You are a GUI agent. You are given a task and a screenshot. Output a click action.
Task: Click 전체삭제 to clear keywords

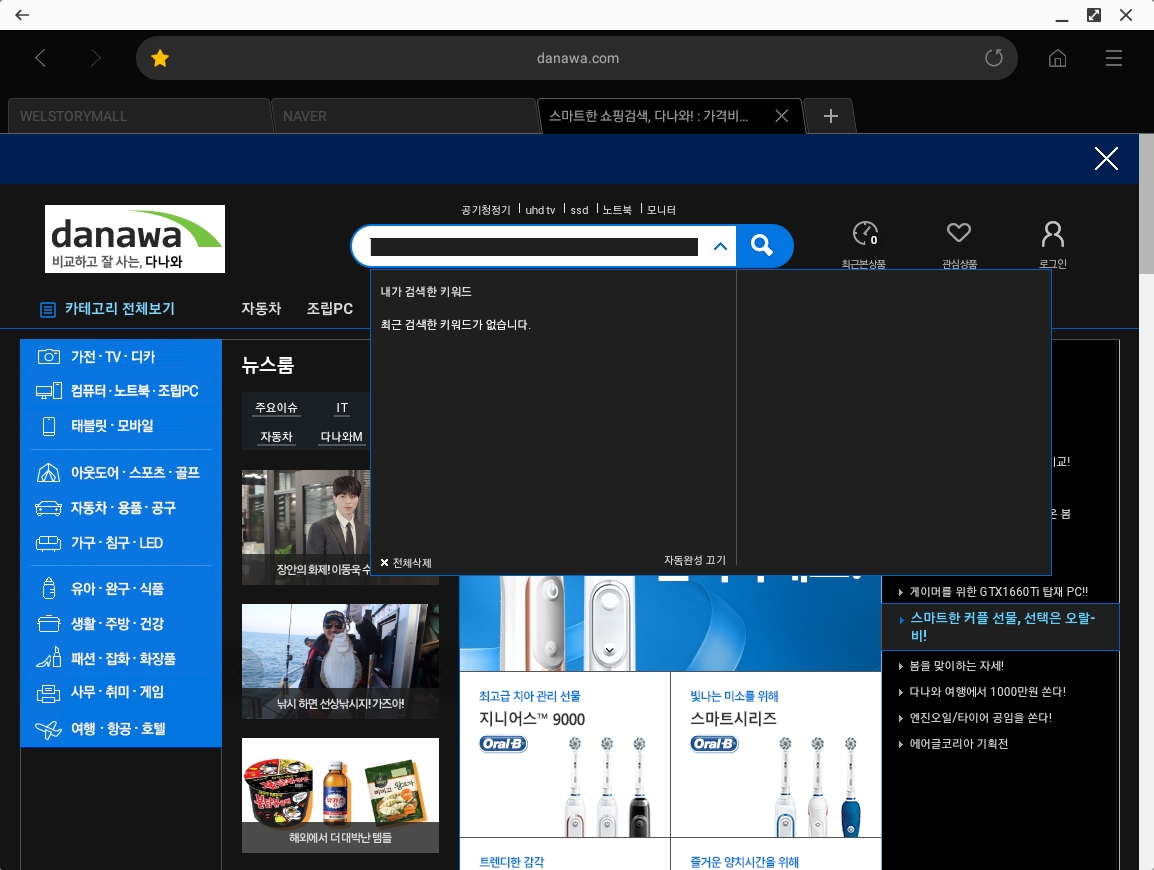click(x=406, y=562)
